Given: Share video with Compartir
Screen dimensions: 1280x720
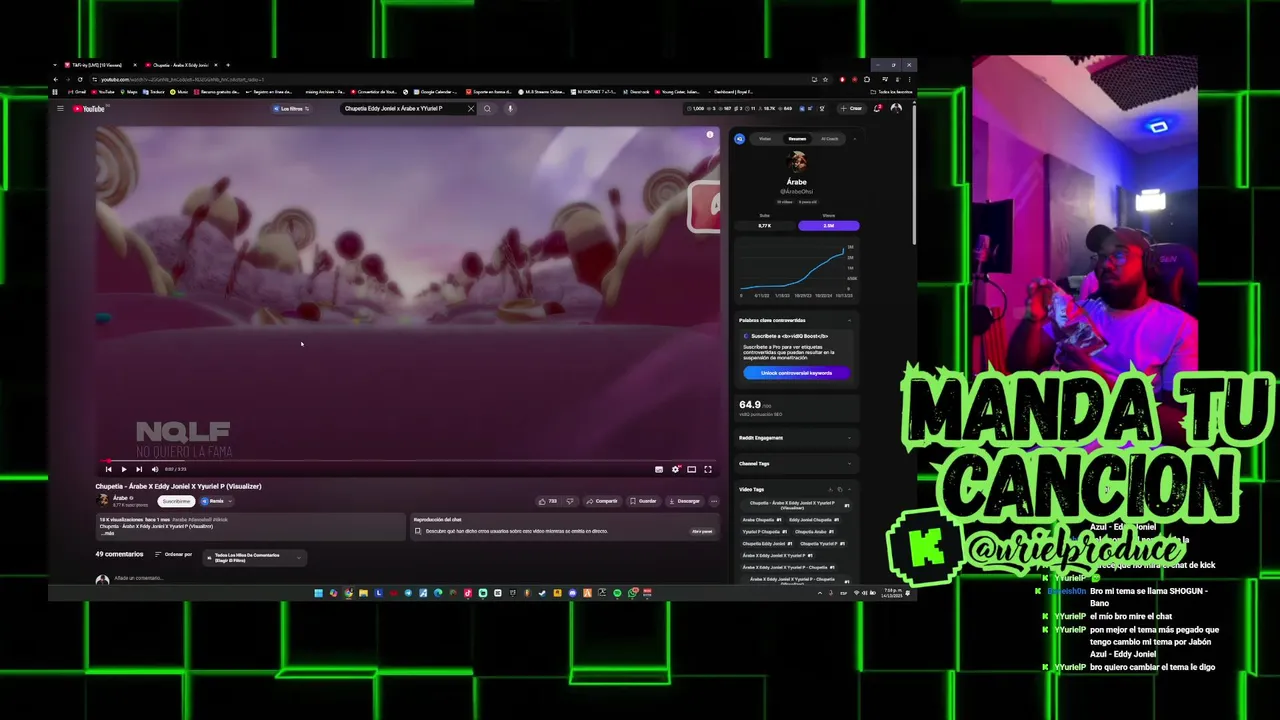Looking at the screenshot, I should (x=602, y=501).
